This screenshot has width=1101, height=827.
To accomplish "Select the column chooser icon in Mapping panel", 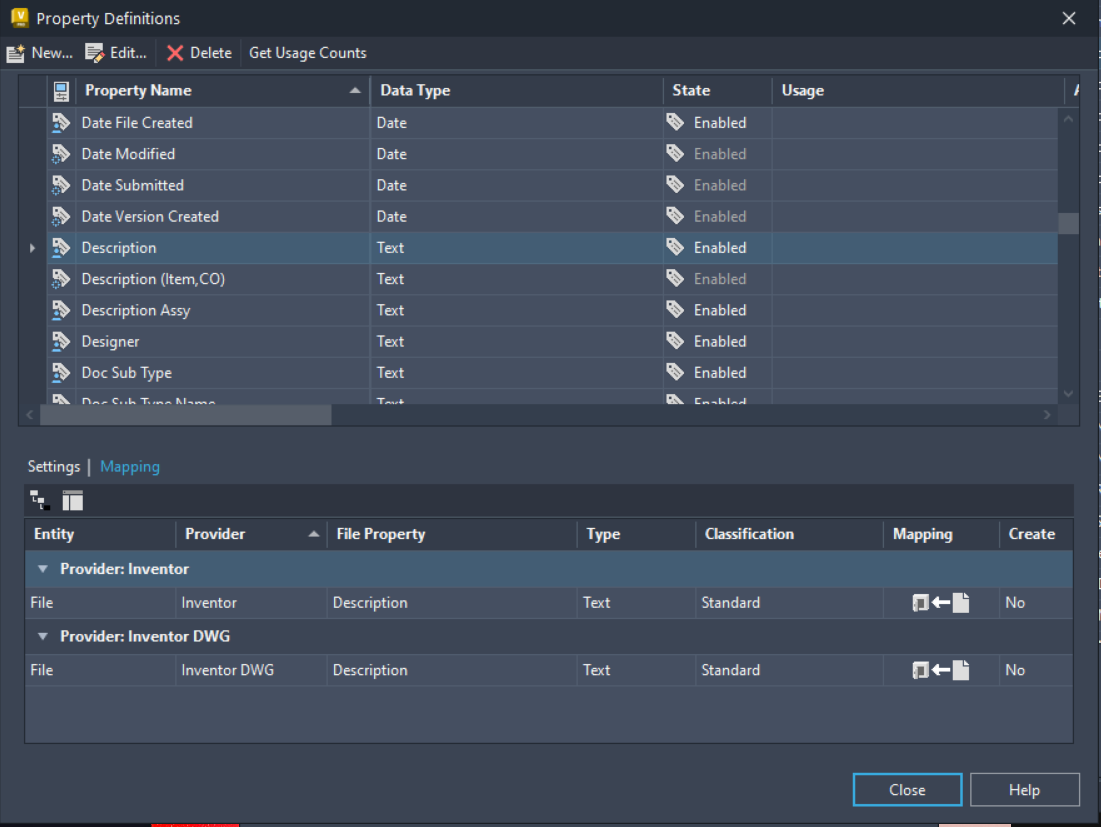I will click(x=72, y=500).
